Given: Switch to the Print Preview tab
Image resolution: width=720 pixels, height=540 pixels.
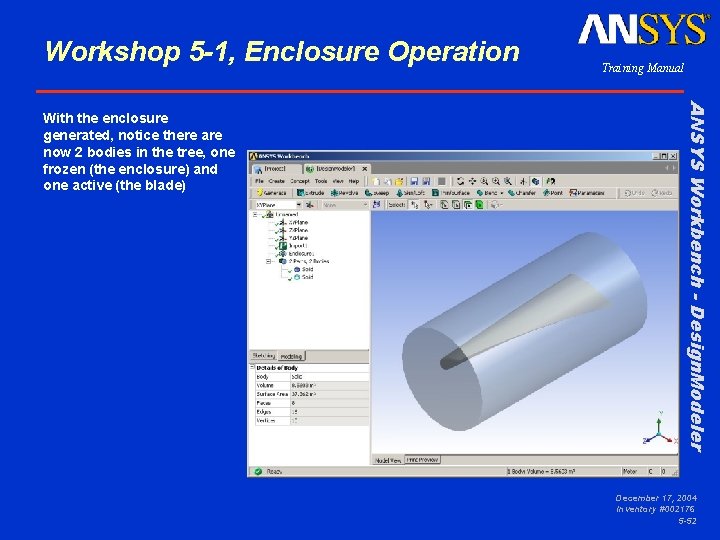Looking at the screenshot, I should pos(422,460).
